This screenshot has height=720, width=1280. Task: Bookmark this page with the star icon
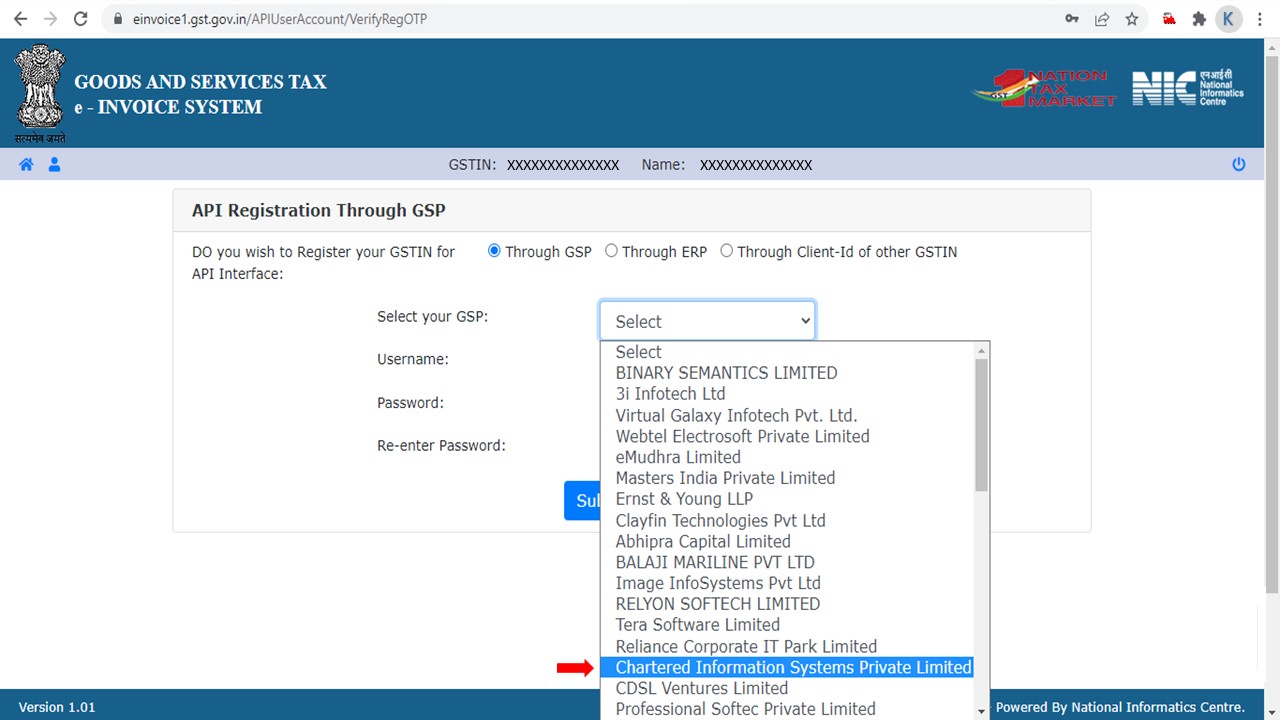1132,19
